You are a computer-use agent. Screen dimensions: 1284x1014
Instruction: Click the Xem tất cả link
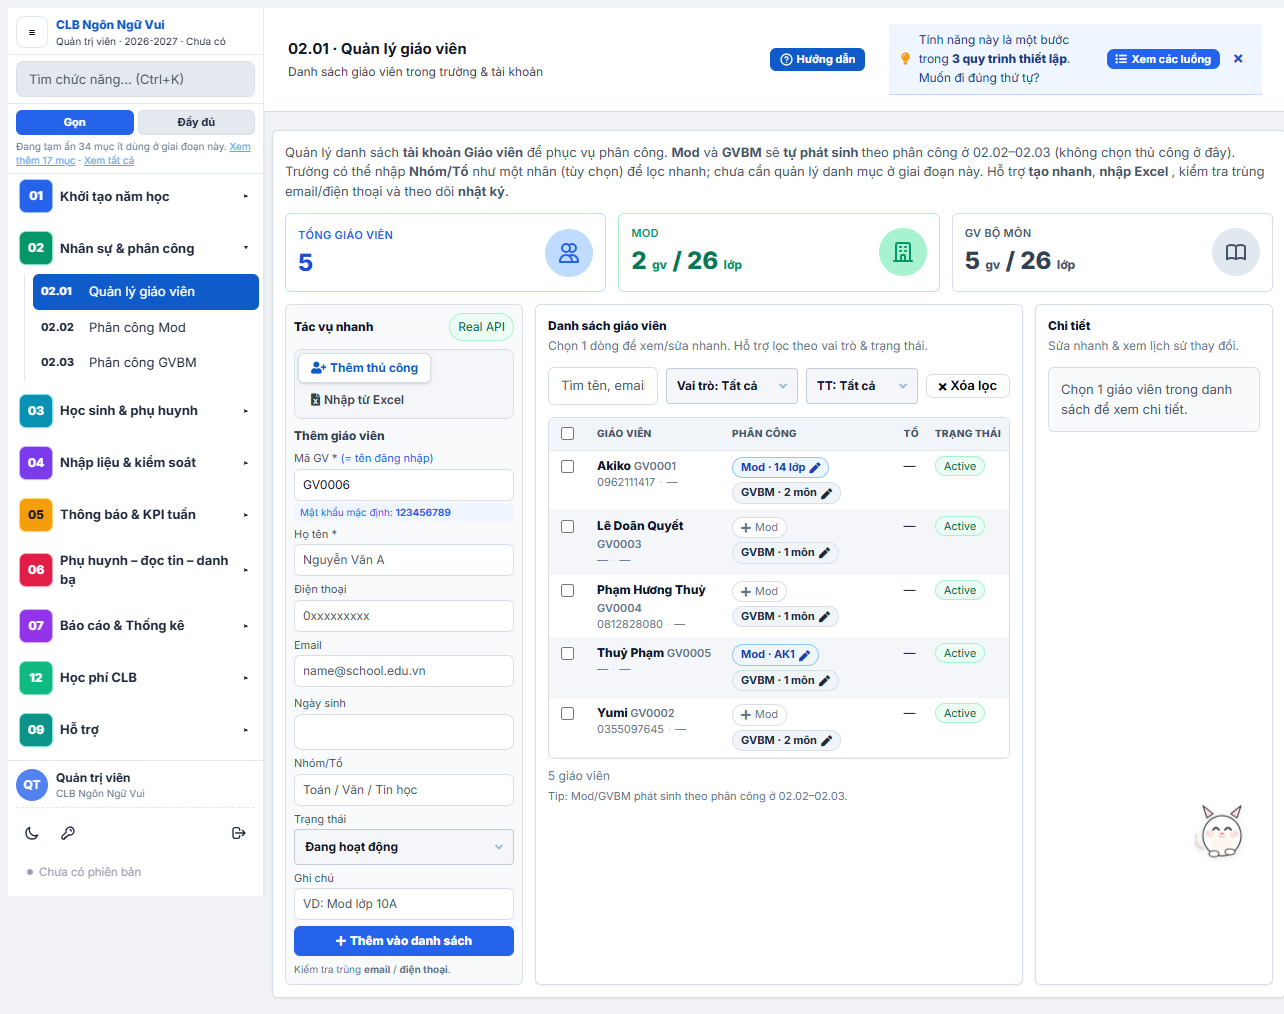[x=109, y=160]
